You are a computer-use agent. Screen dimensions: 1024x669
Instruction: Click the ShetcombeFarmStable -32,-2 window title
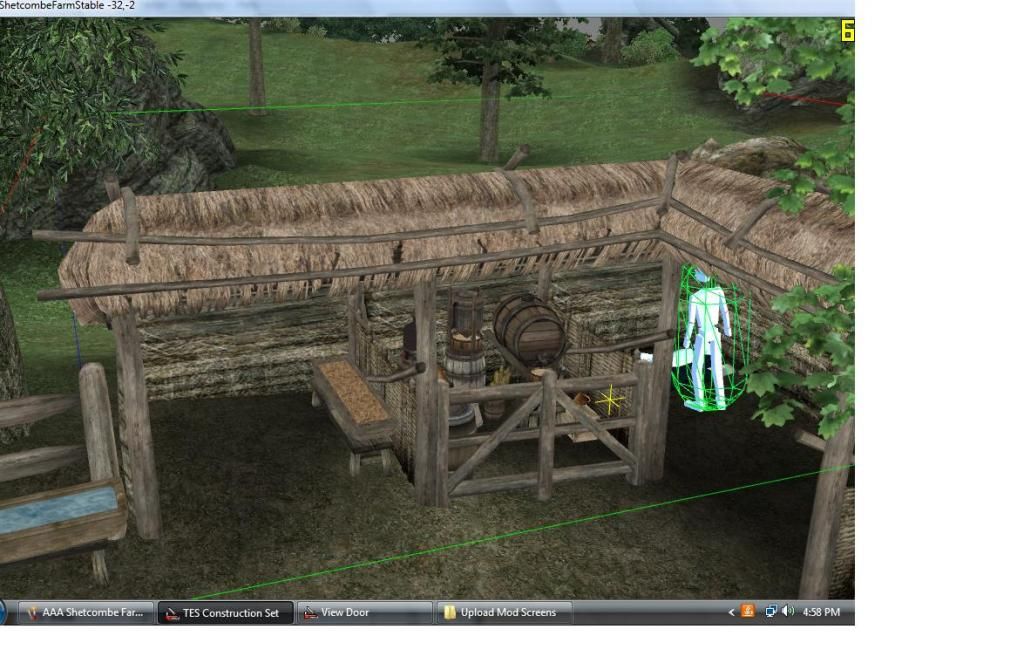click(x=67, y=5)
